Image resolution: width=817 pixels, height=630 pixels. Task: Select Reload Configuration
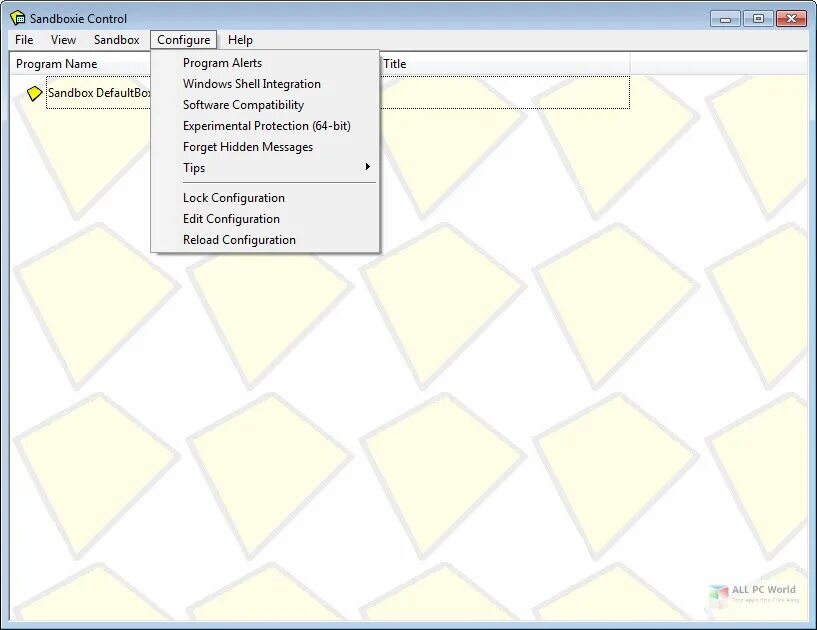(265, 240)
